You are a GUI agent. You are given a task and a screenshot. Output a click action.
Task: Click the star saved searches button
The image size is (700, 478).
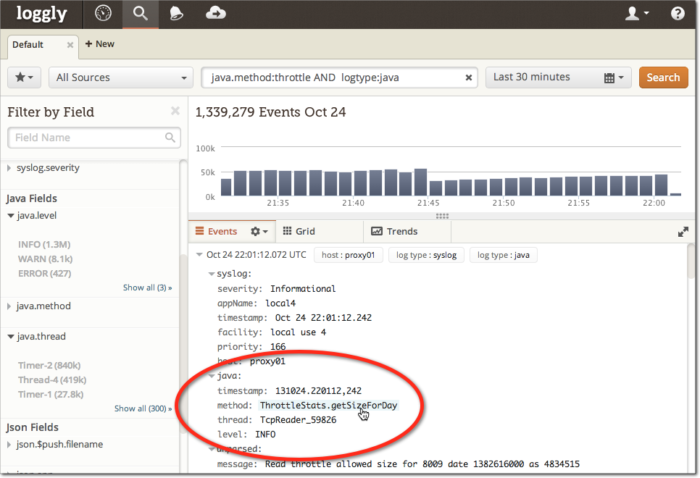click(23, 78)
